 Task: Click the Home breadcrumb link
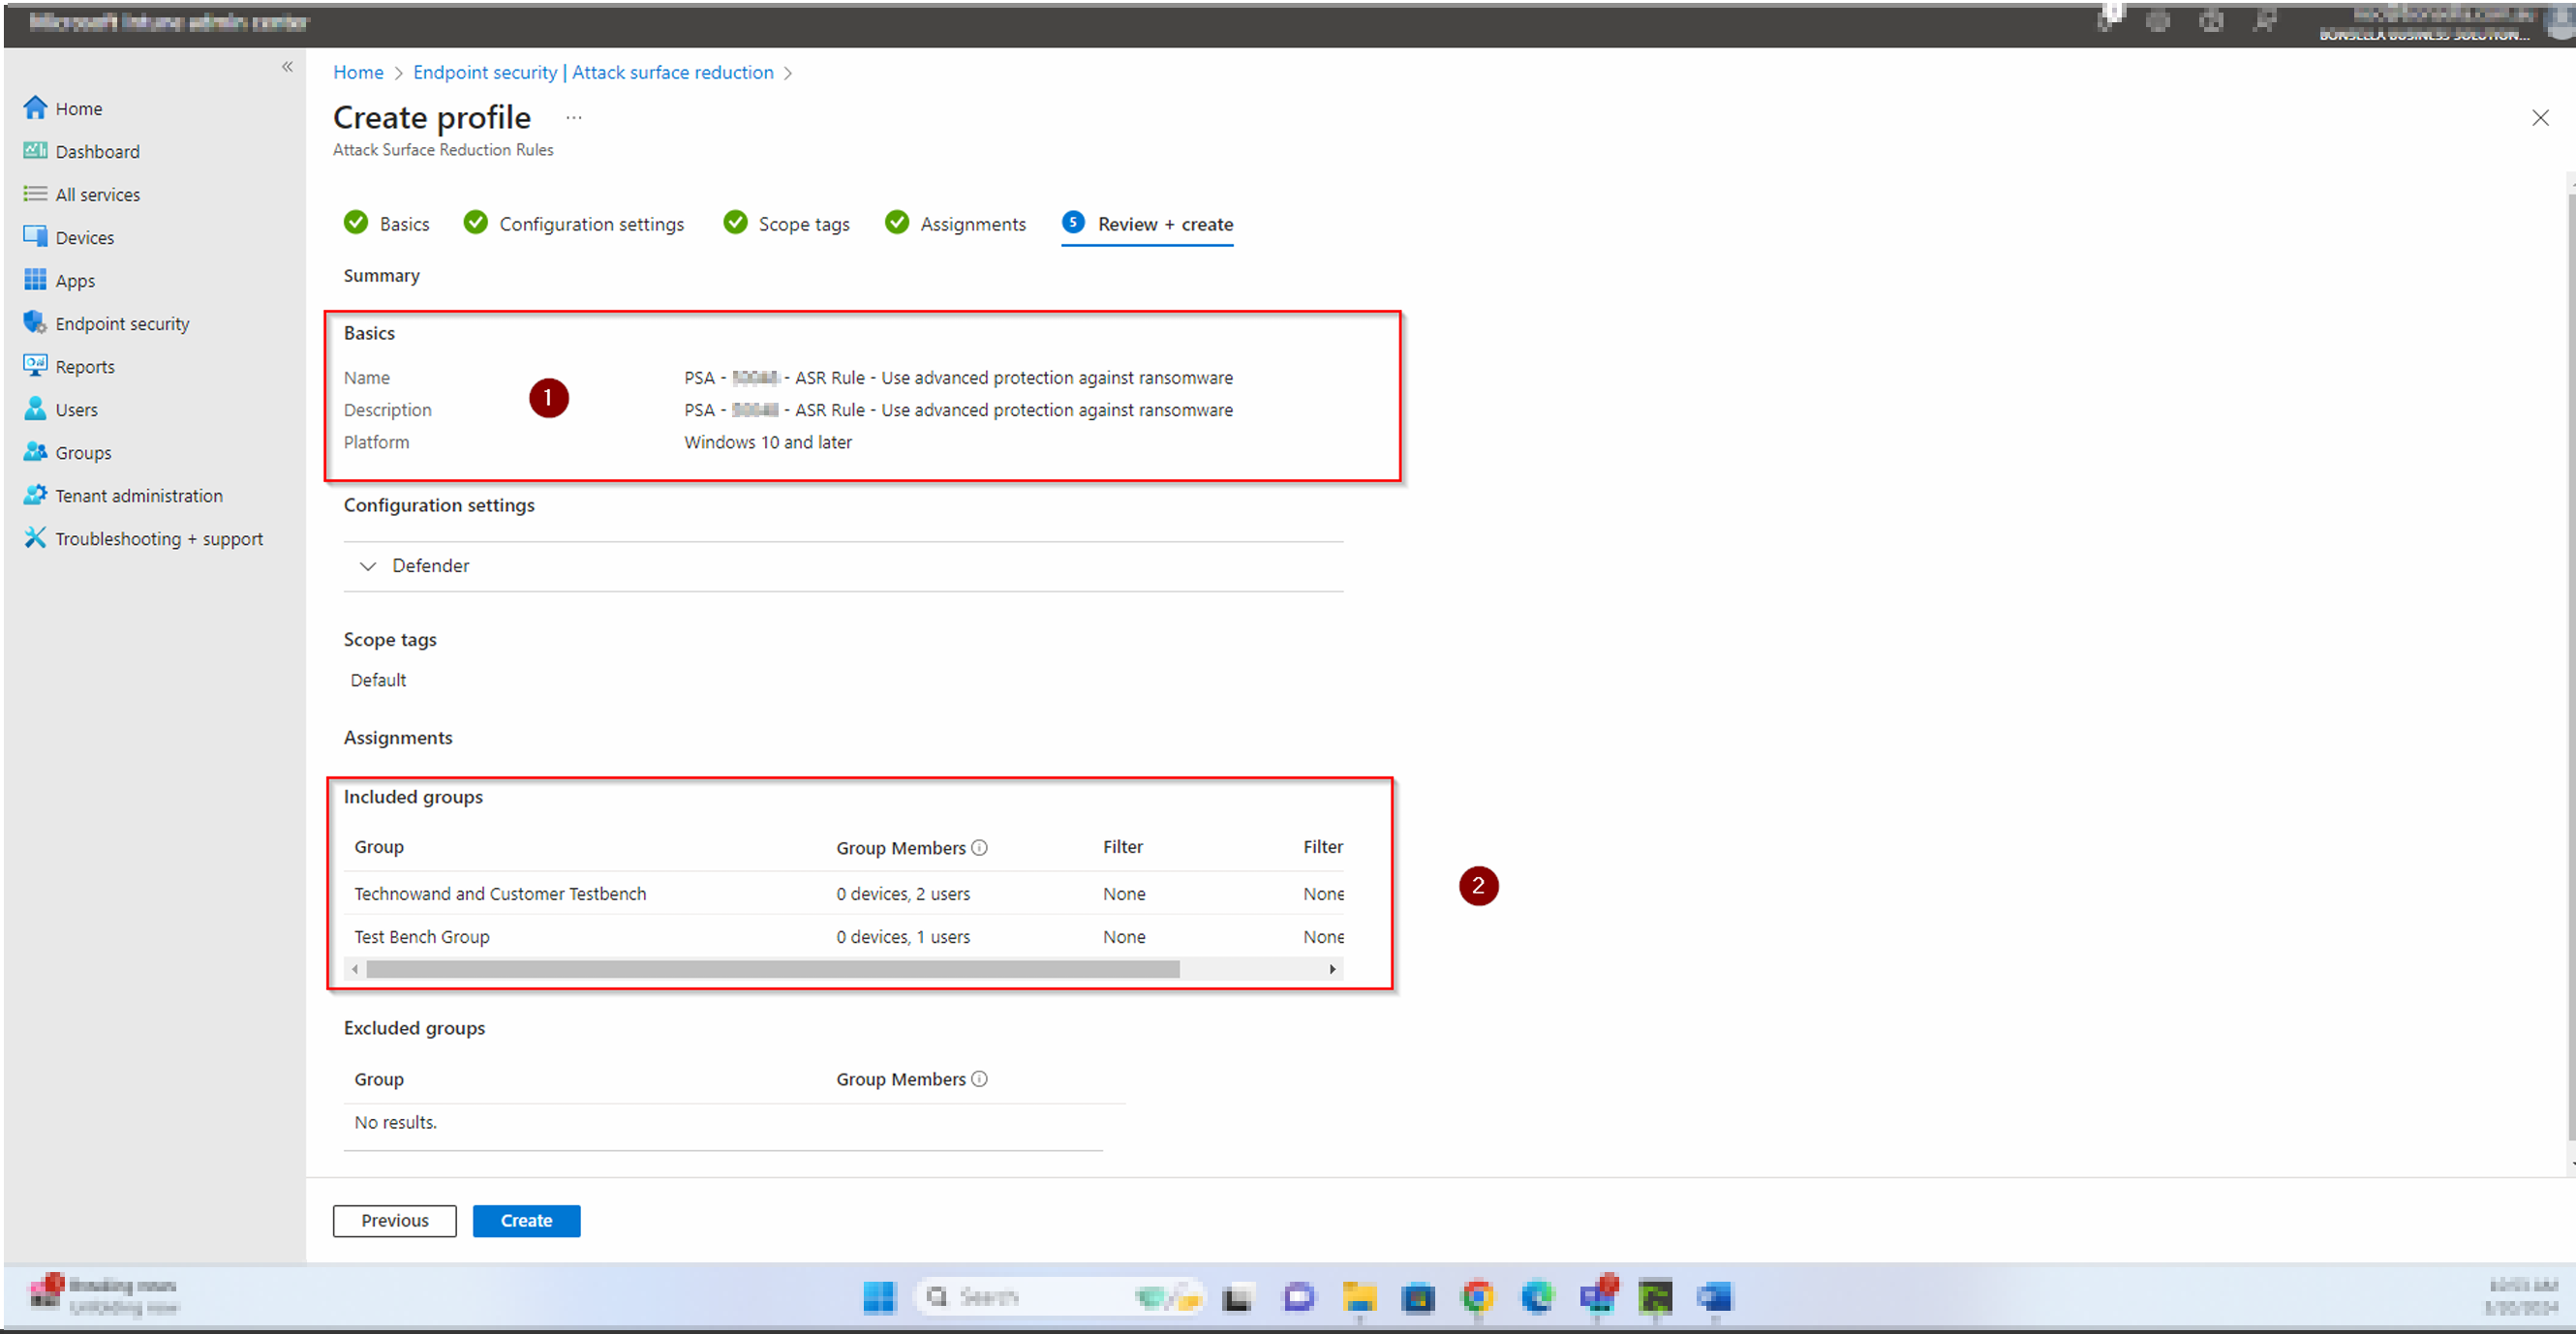coord(358,72)
